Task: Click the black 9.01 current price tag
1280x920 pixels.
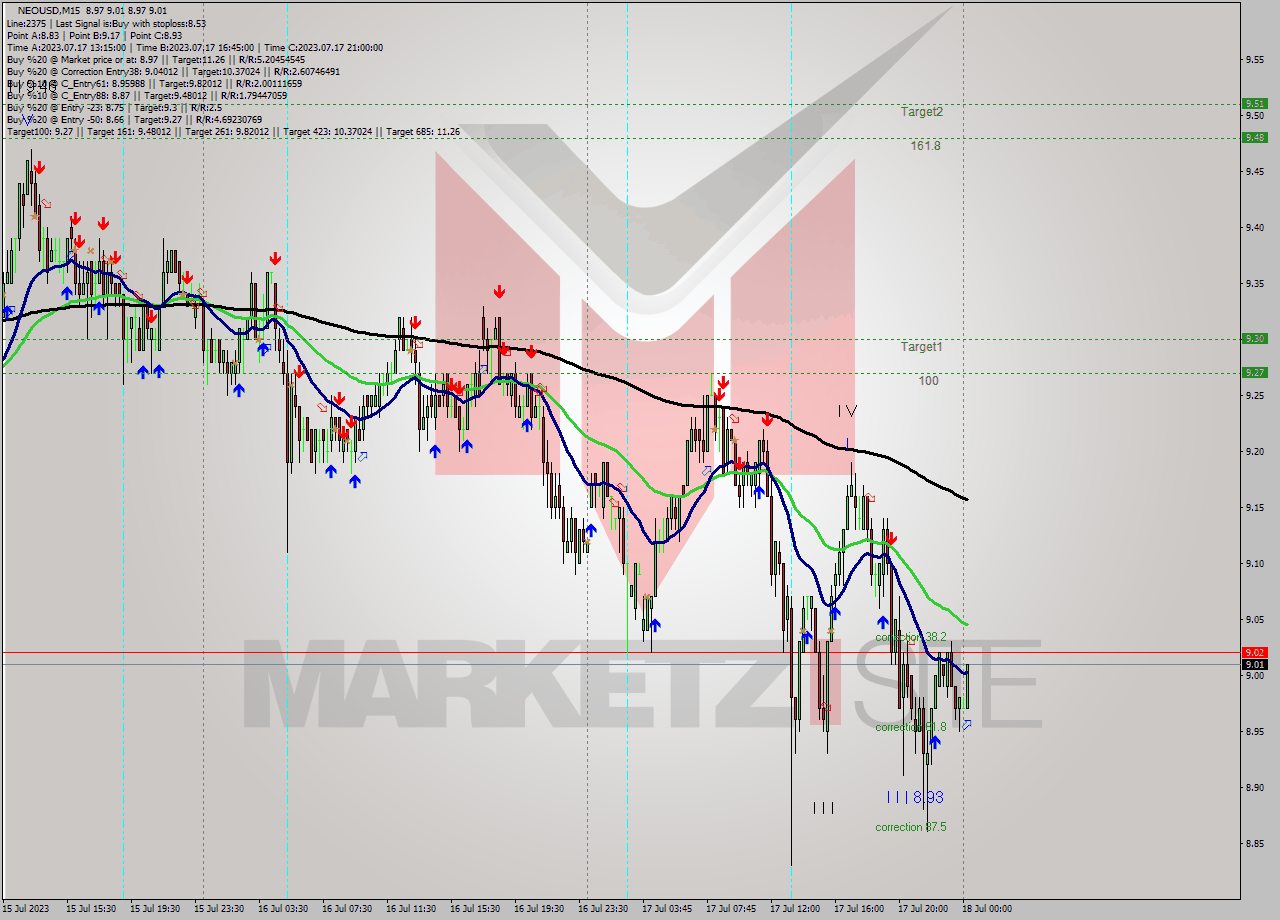Action: pos(1255,664)
